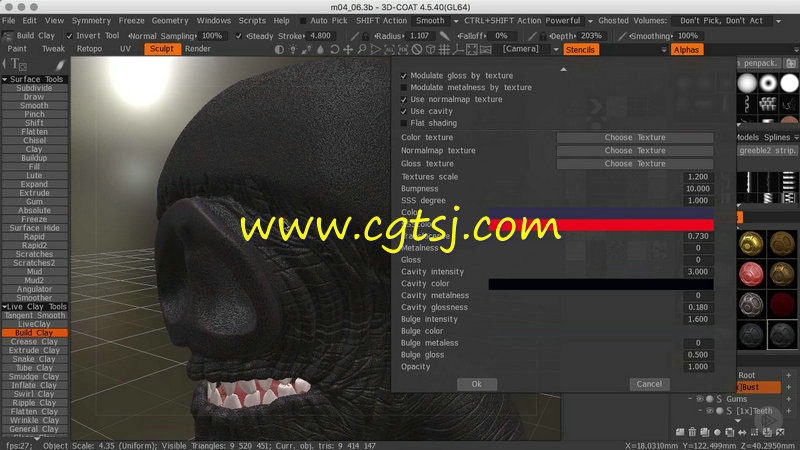The width and height of the screenshot is (800, 450).
Task: Open the Symmetry menu
Action: click(x=91, y=21)
